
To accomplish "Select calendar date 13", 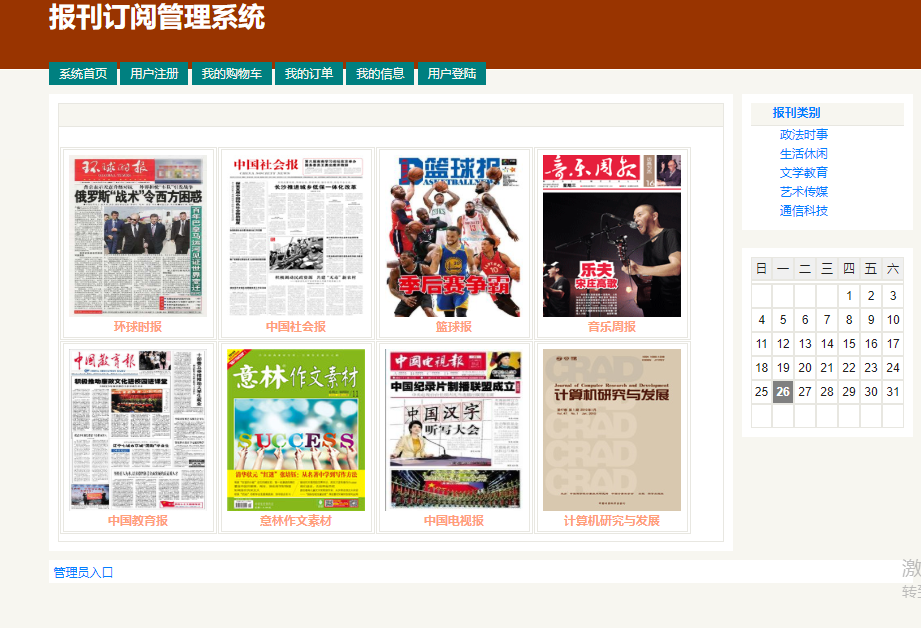I will tap(805, 344).
